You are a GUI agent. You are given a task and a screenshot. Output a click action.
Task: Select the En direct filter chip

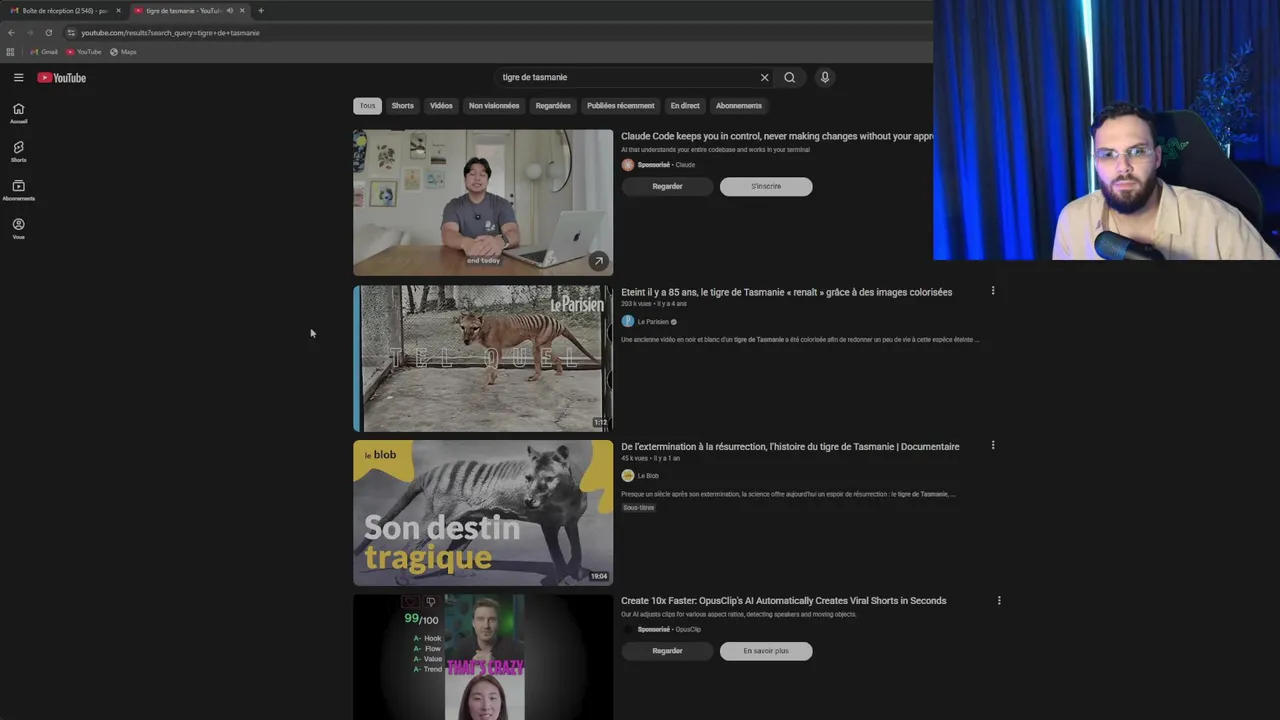click(685, 105)
